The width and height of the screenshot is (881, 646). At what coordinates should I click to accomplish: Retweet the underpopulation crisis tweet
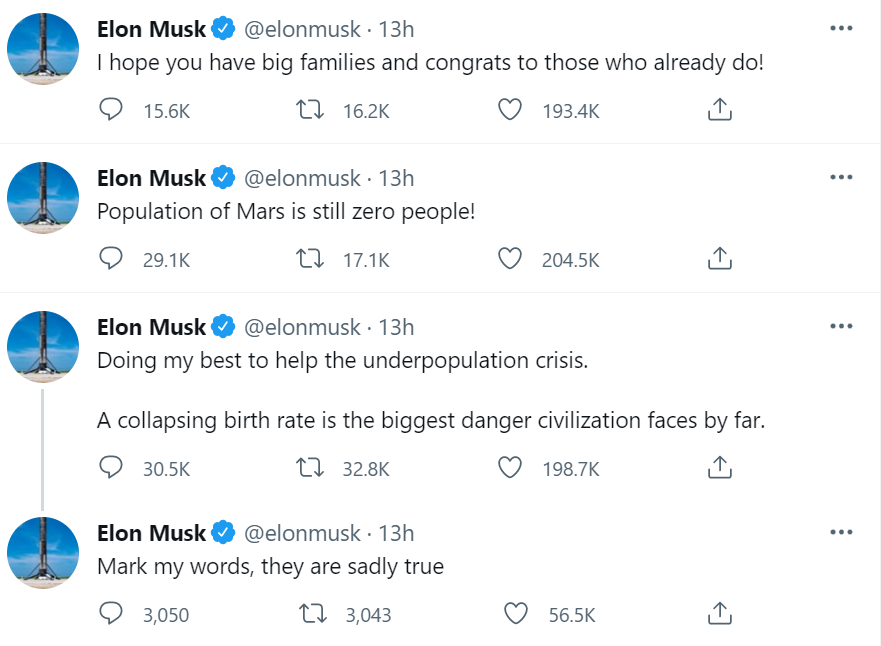[310, 467]
